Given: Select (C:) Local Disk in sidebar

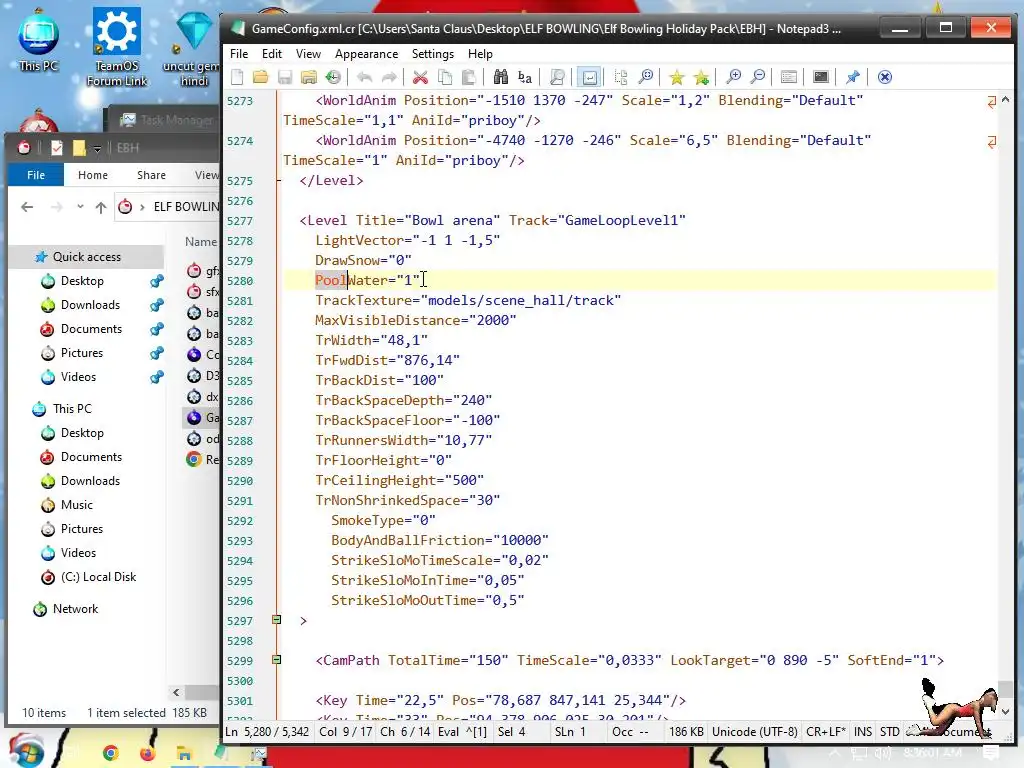Looking at the screenshot, I should click(98, 577).
